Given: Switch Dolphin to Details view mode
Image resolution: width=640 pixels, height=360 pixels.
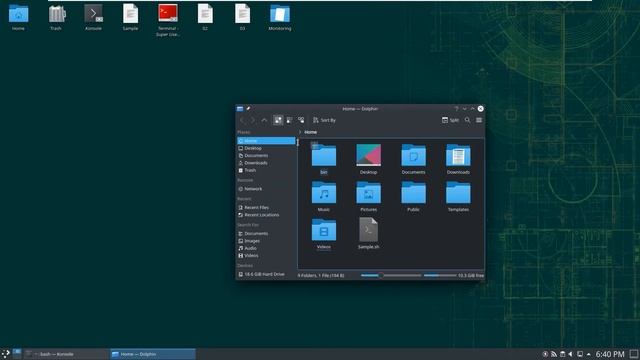Looking at the screenshot, I should (x=301, y=120).
